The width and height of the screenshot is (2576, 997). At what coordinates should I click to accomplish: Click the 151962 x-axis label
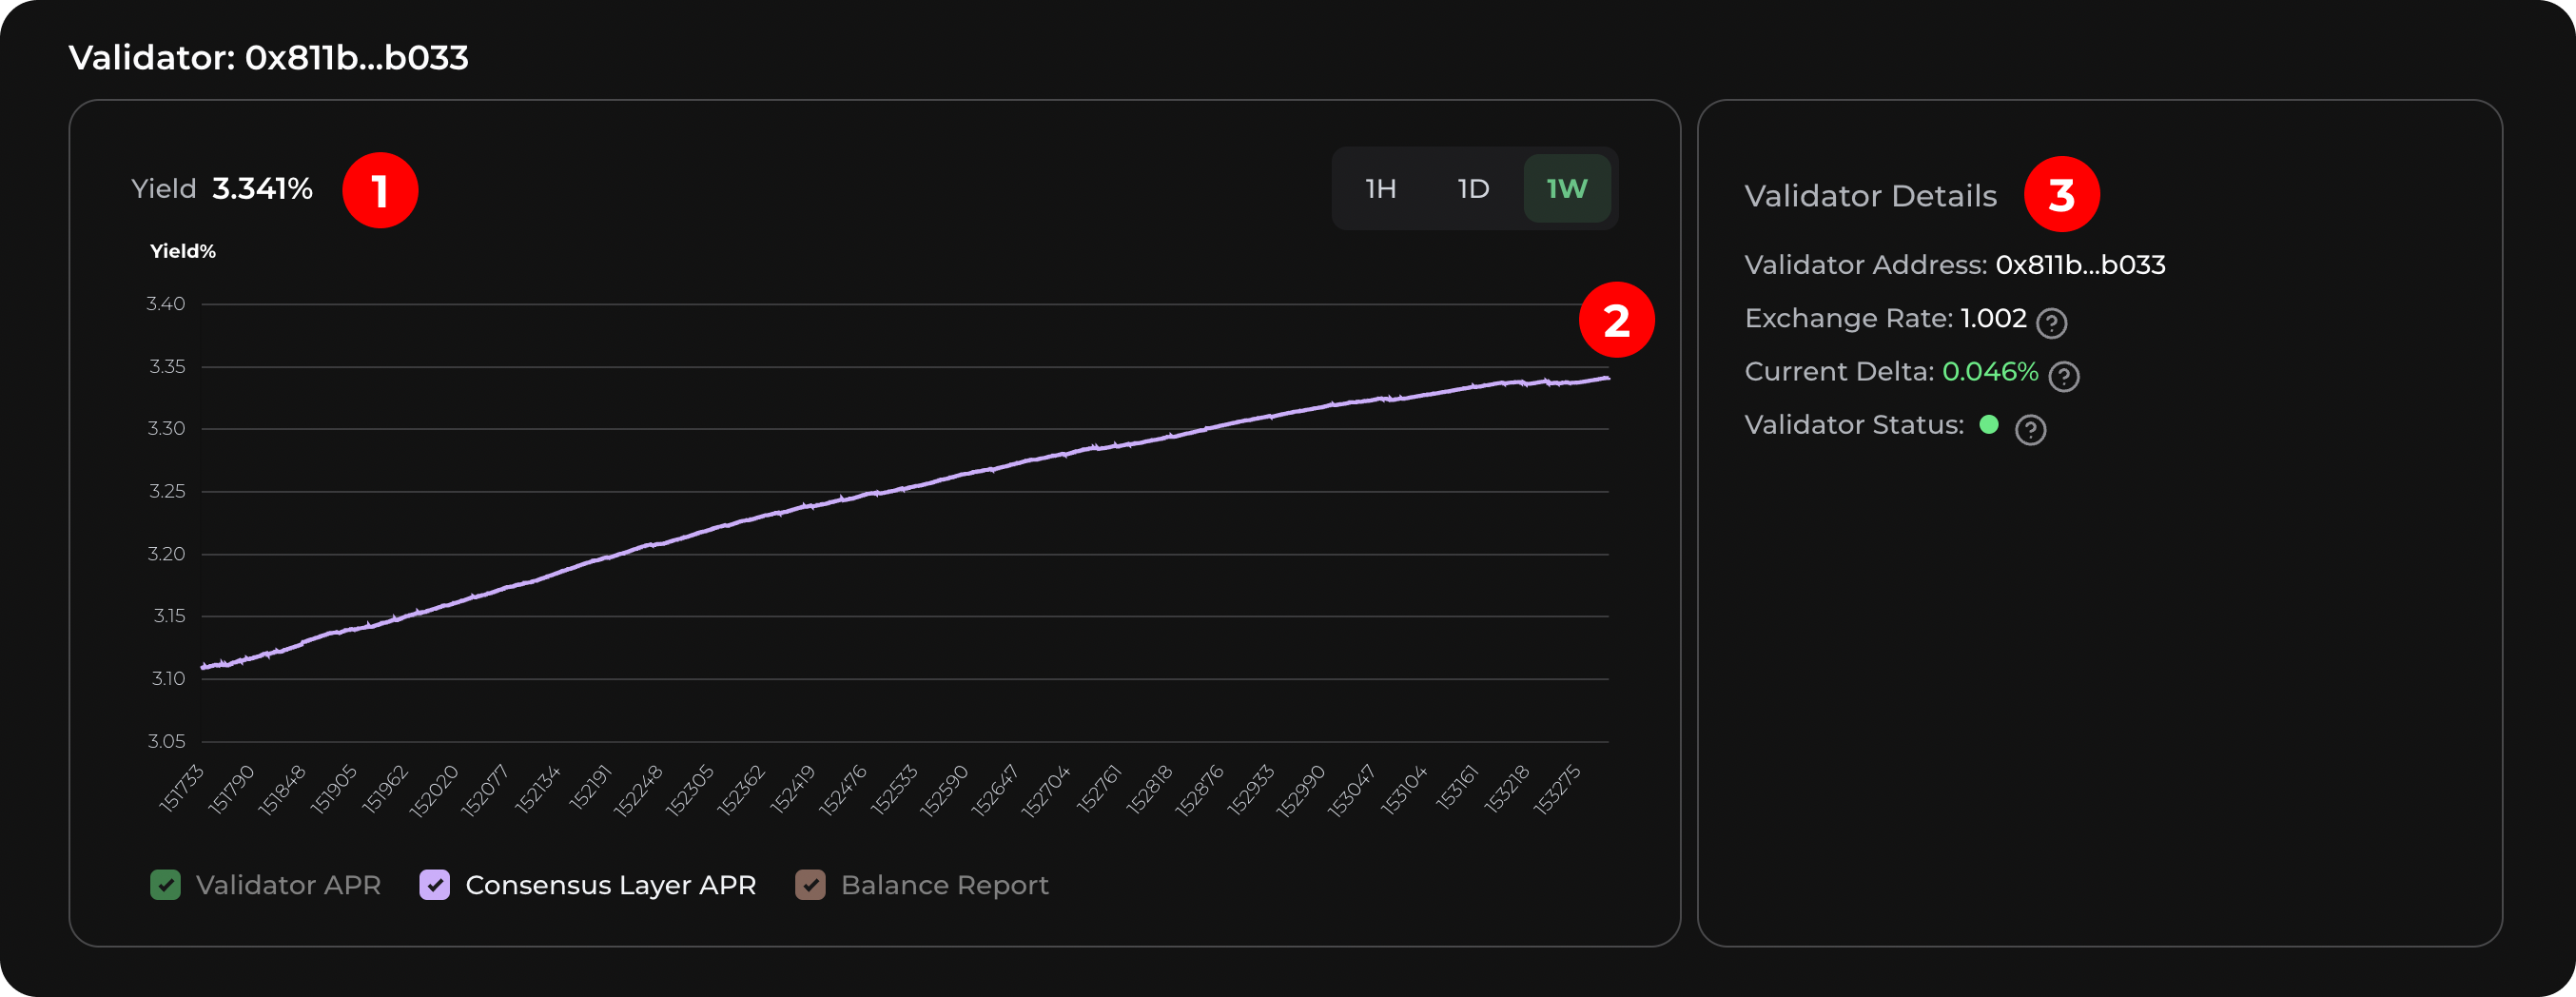pos(385,790)
